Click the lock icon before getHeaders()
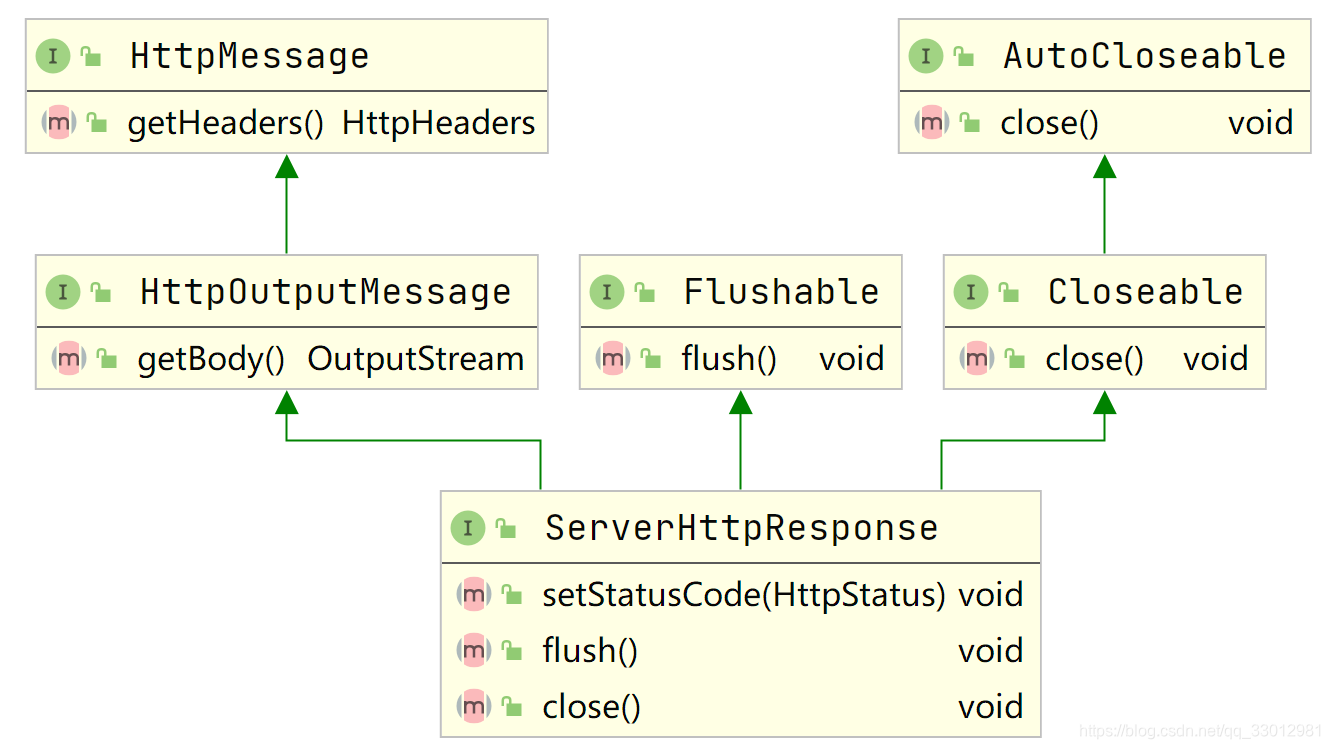Screen dimensions: 1330x749 coord(97,123)
